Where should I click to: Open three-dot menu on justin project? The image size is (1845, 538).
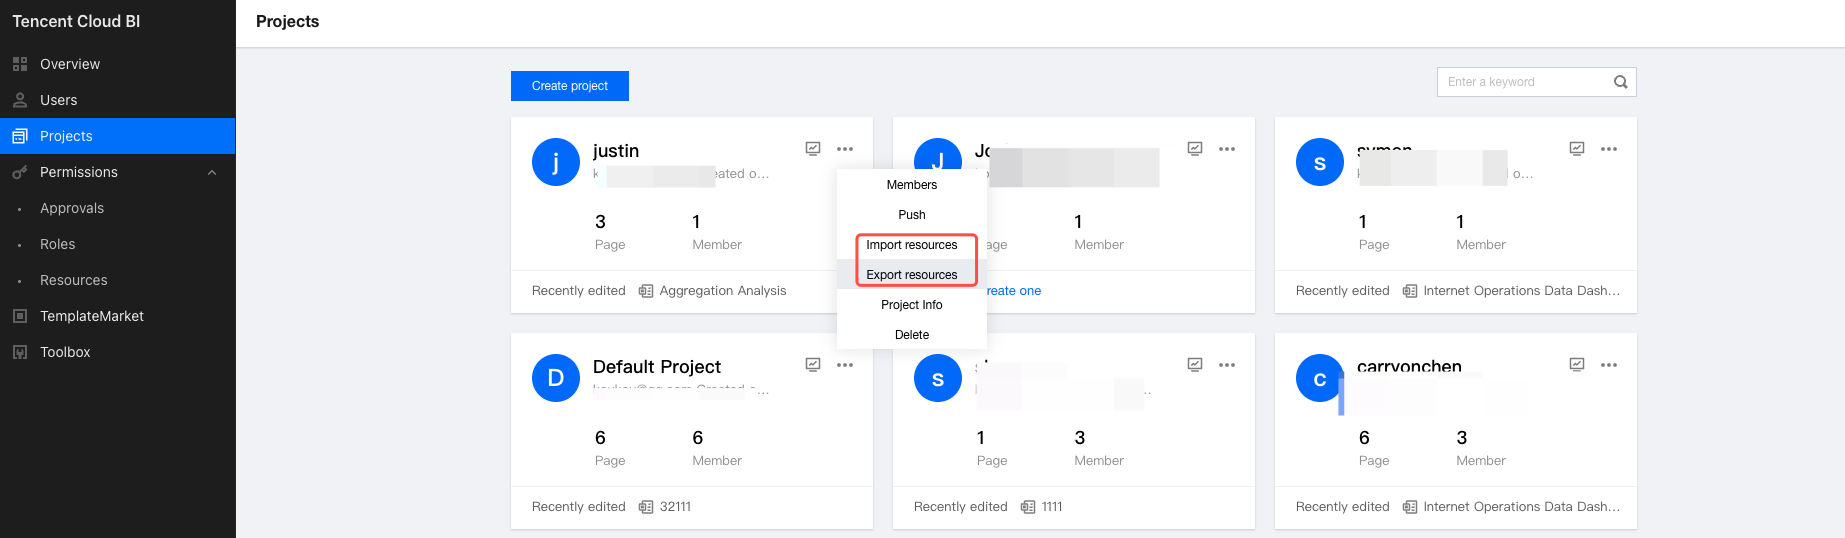(845, 149)
